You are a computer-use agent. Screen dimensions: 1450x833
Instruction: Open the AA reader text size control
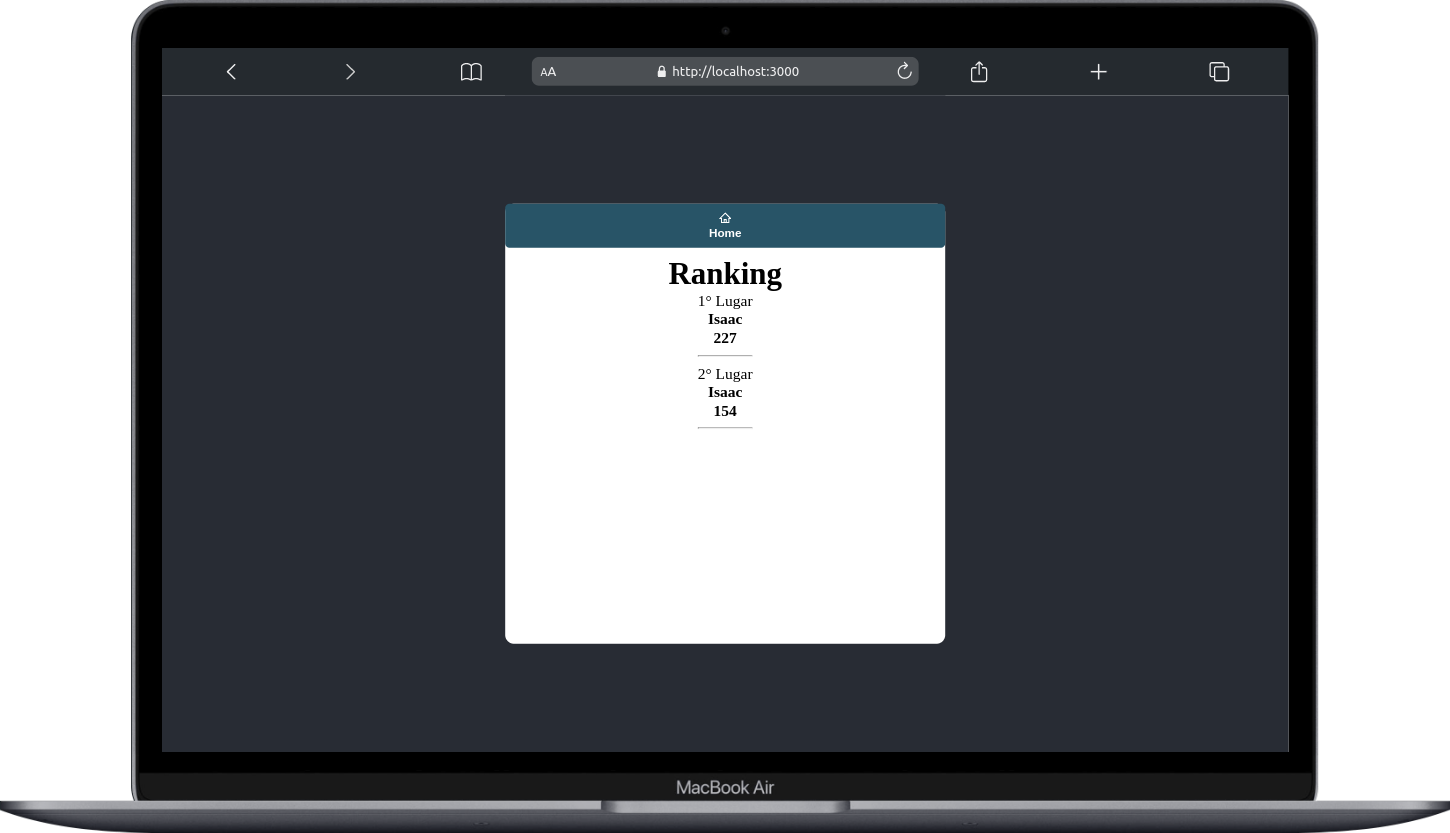coord(548,72)
